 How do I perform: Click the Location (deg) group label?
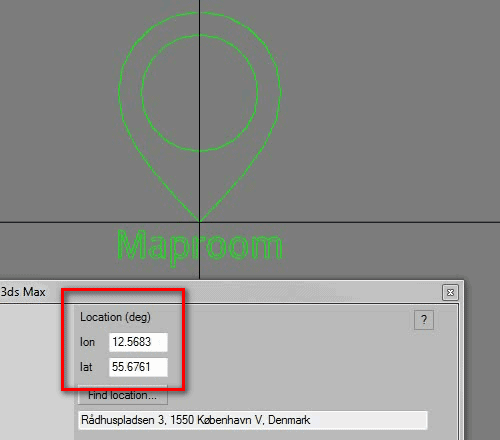(x=115, y=317)
